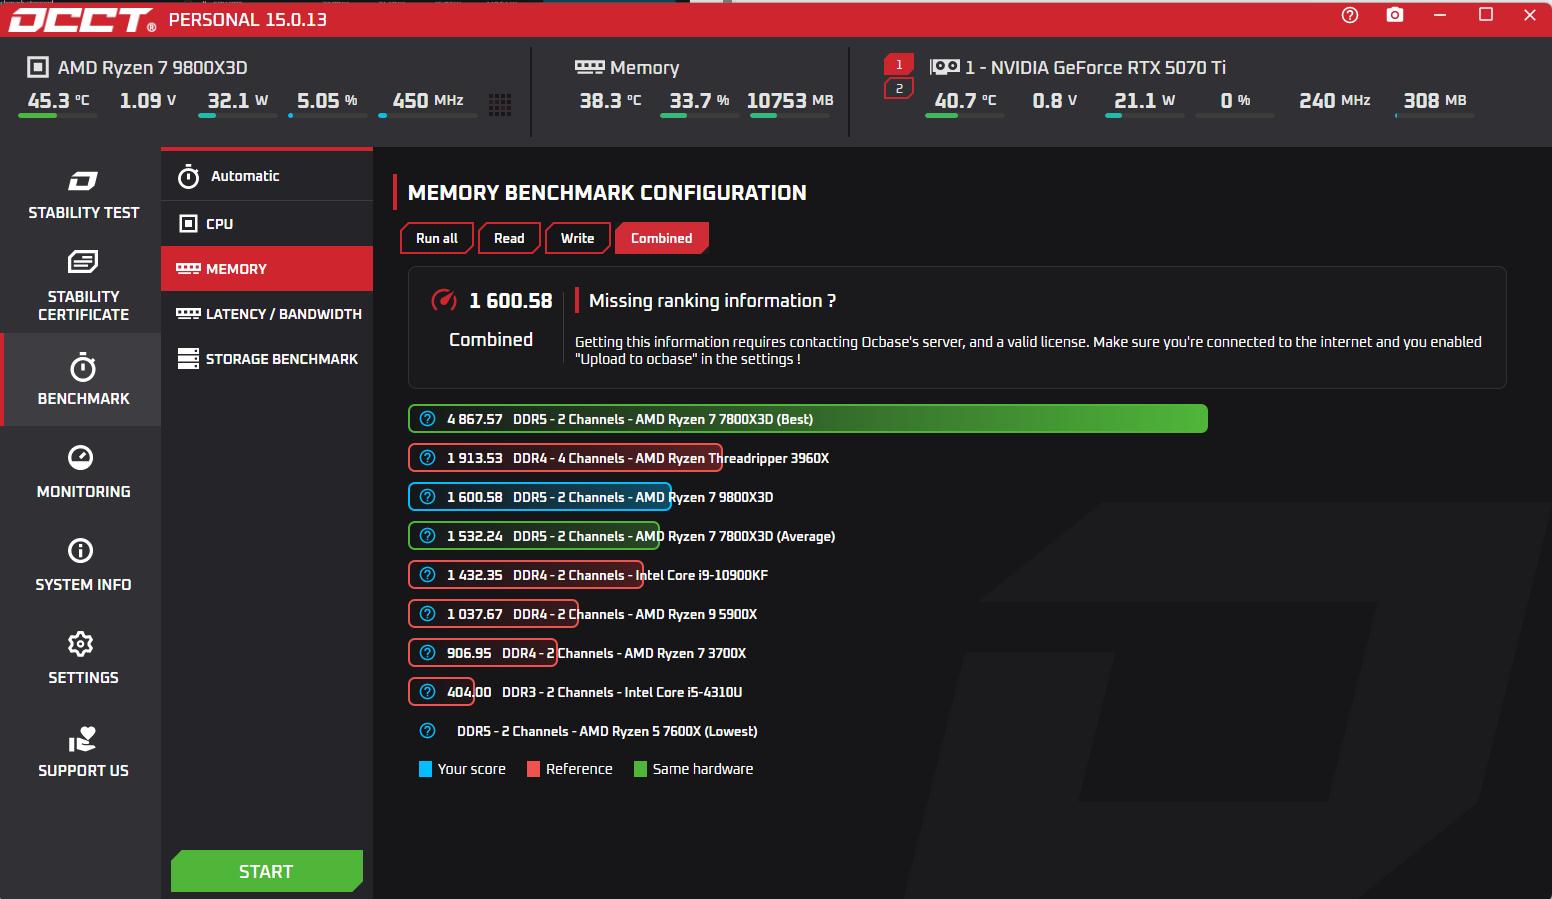Click the info icon for Ryzen 7 3700X row
This screenshot has height=899, width=1552.
coord(428,653)
